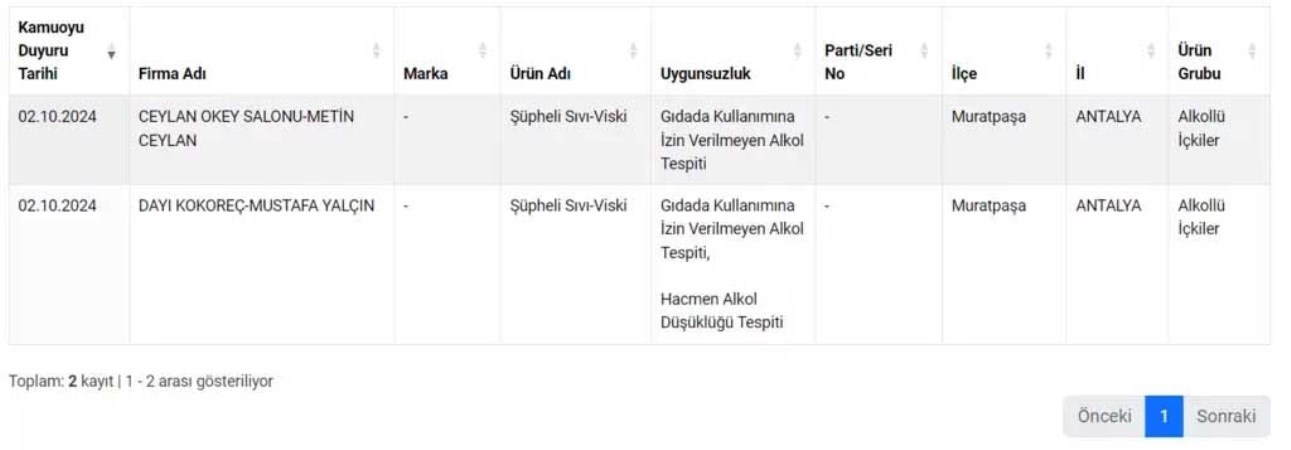The height and width of the screenshot is (450, 1291).
Task: Click İlçe column sort arrows
Action: pyautogui.click(x=1048, y=50)
